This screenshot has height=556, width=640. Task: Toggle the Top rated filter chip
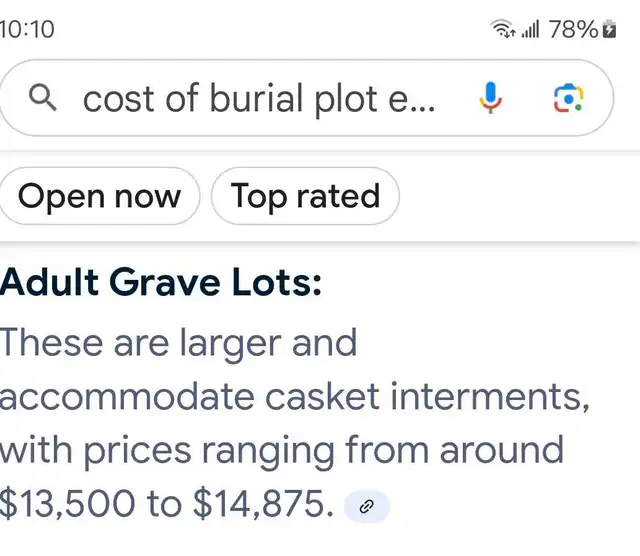pos(305,196)
